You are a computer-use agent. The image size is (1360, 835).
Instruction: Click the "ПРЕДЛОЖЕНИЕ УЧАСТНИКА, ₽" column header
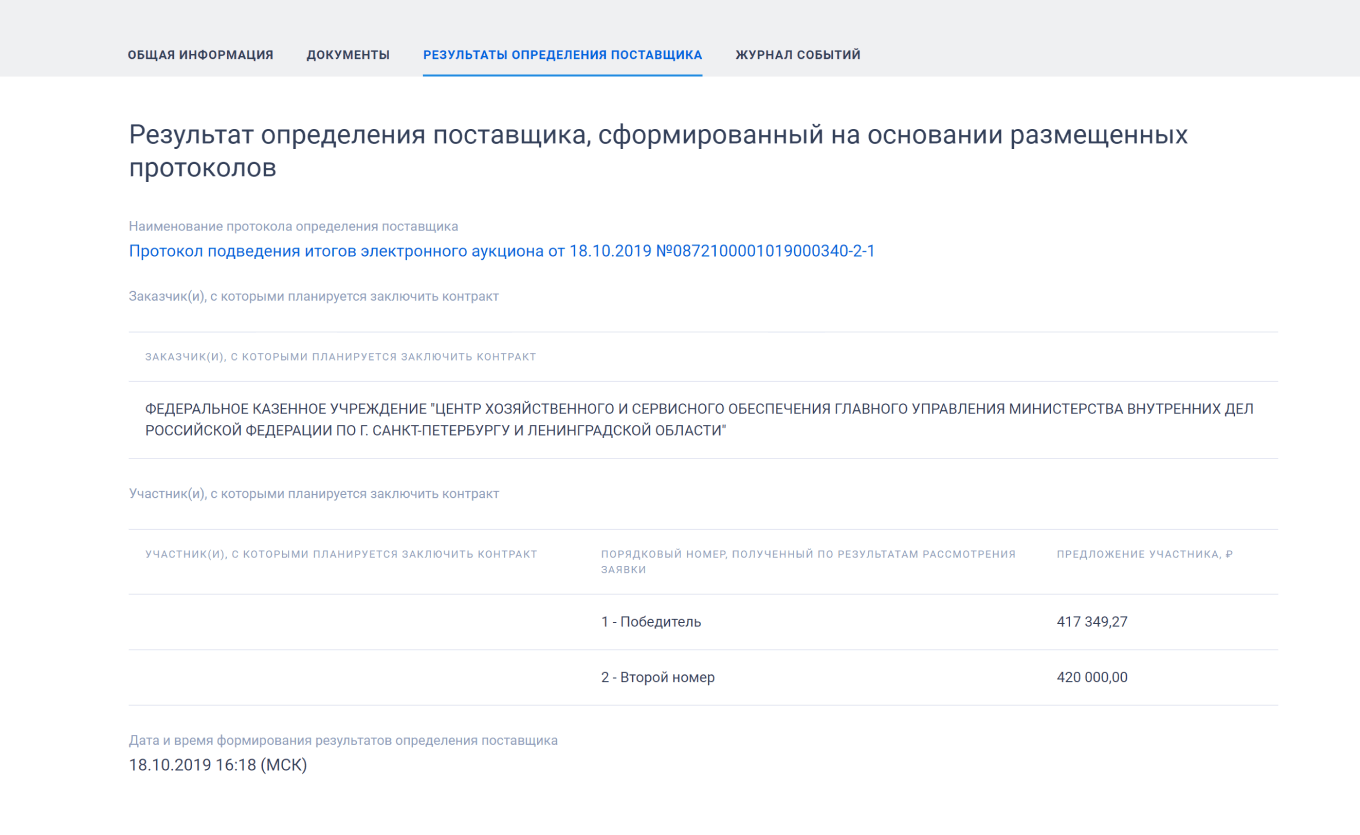pyautogui.click(x=1144, y=553)
